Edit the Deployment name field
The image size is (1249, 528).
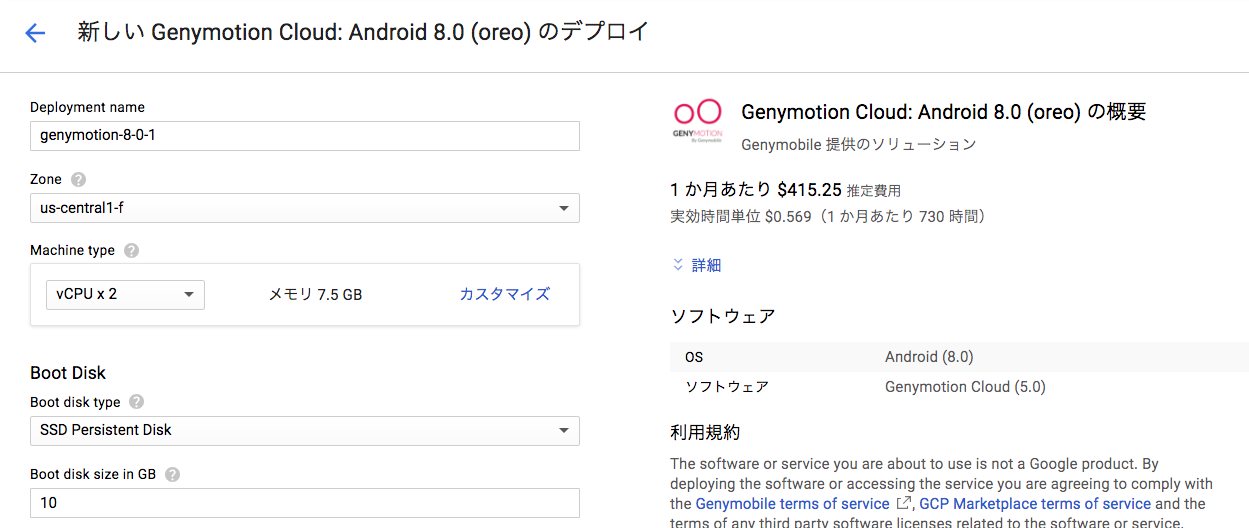click(305, 136)
